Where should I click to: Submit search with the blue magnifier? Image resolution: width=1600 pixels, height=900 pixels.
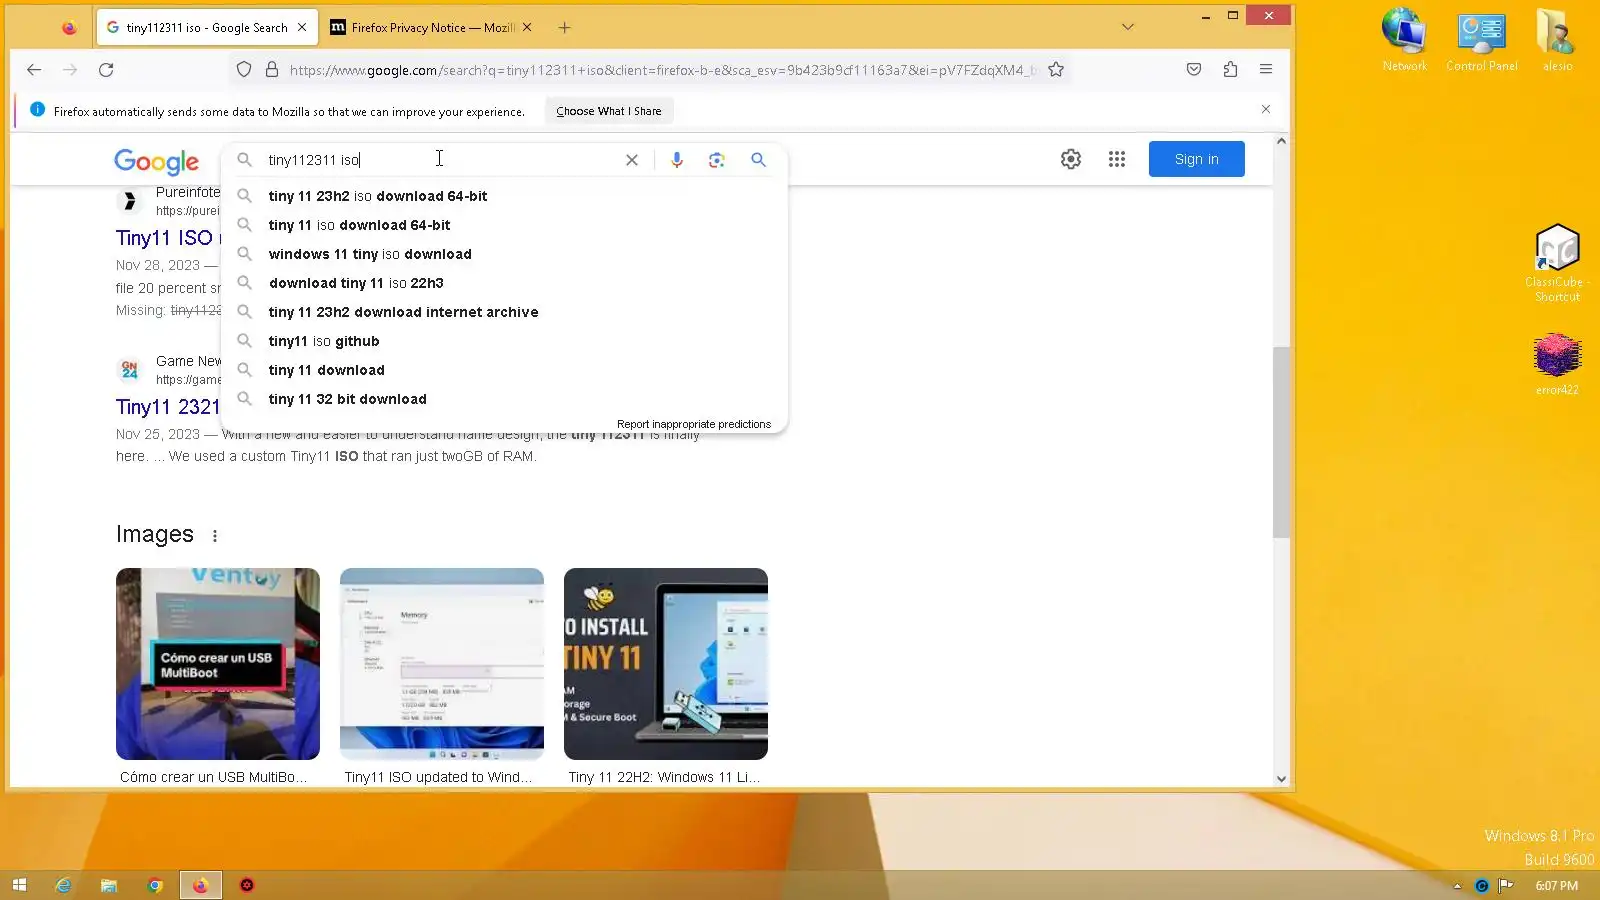758,160
